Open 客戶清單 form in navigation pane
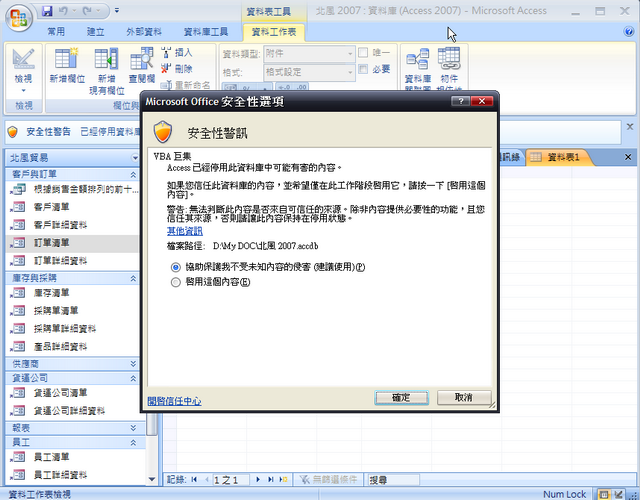 click(x=72, y=207)
